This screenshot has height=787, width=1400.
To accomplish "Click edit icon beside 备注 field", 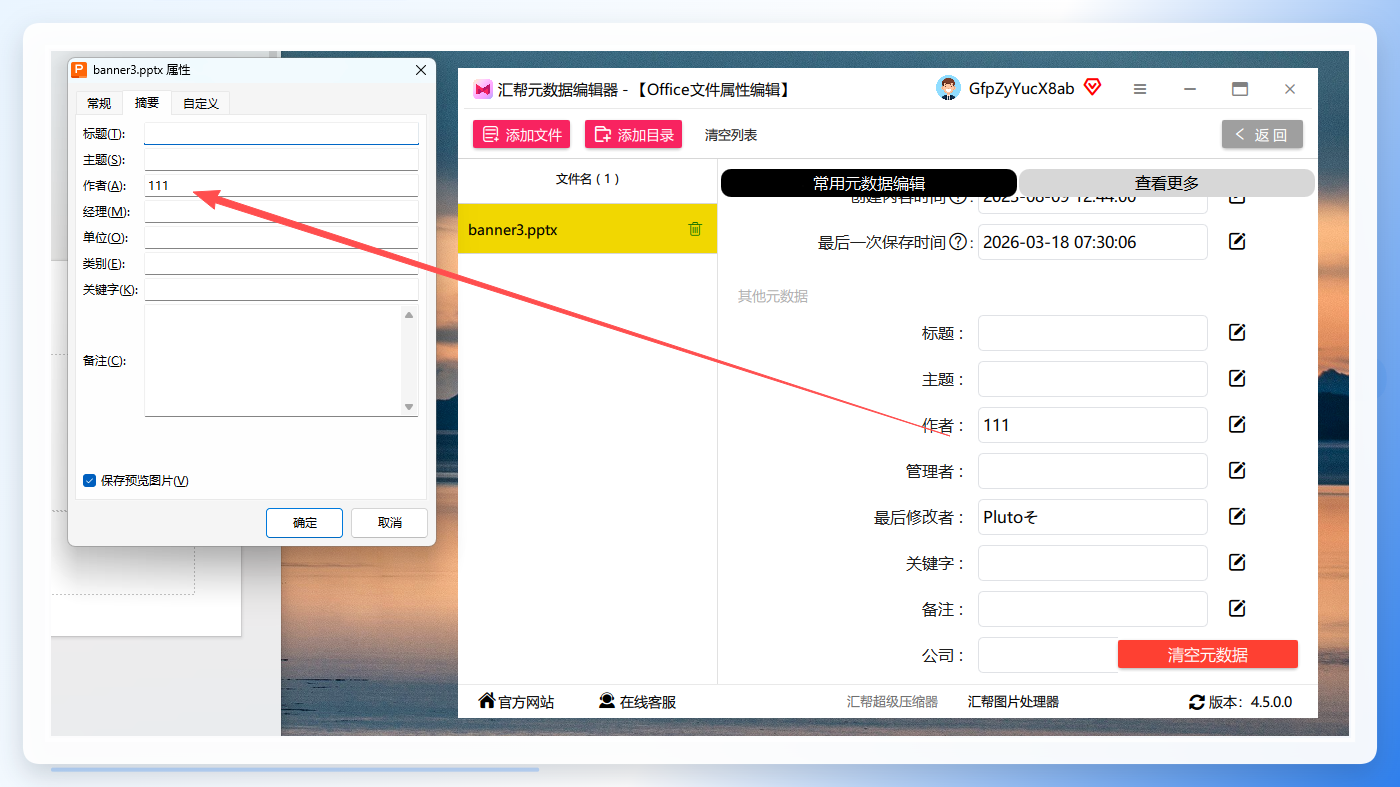I will pos(1237,608).
